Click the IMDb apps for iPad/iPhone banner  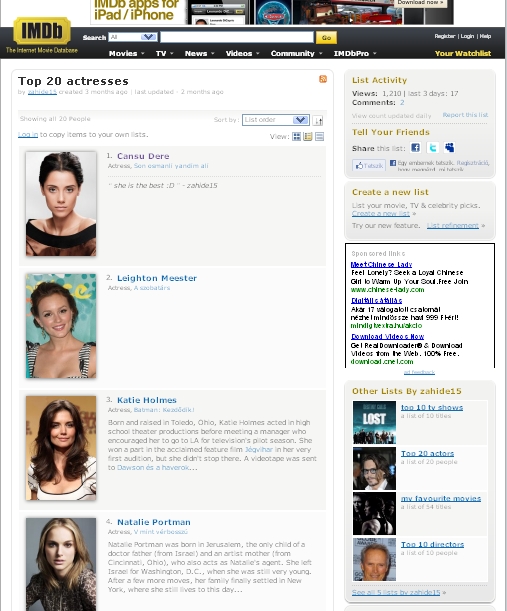272,12
